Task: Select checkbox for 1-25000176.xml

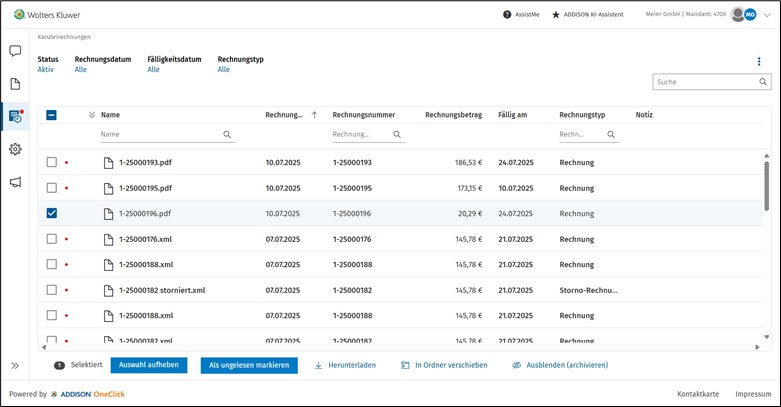Action: tap(51, 239)
